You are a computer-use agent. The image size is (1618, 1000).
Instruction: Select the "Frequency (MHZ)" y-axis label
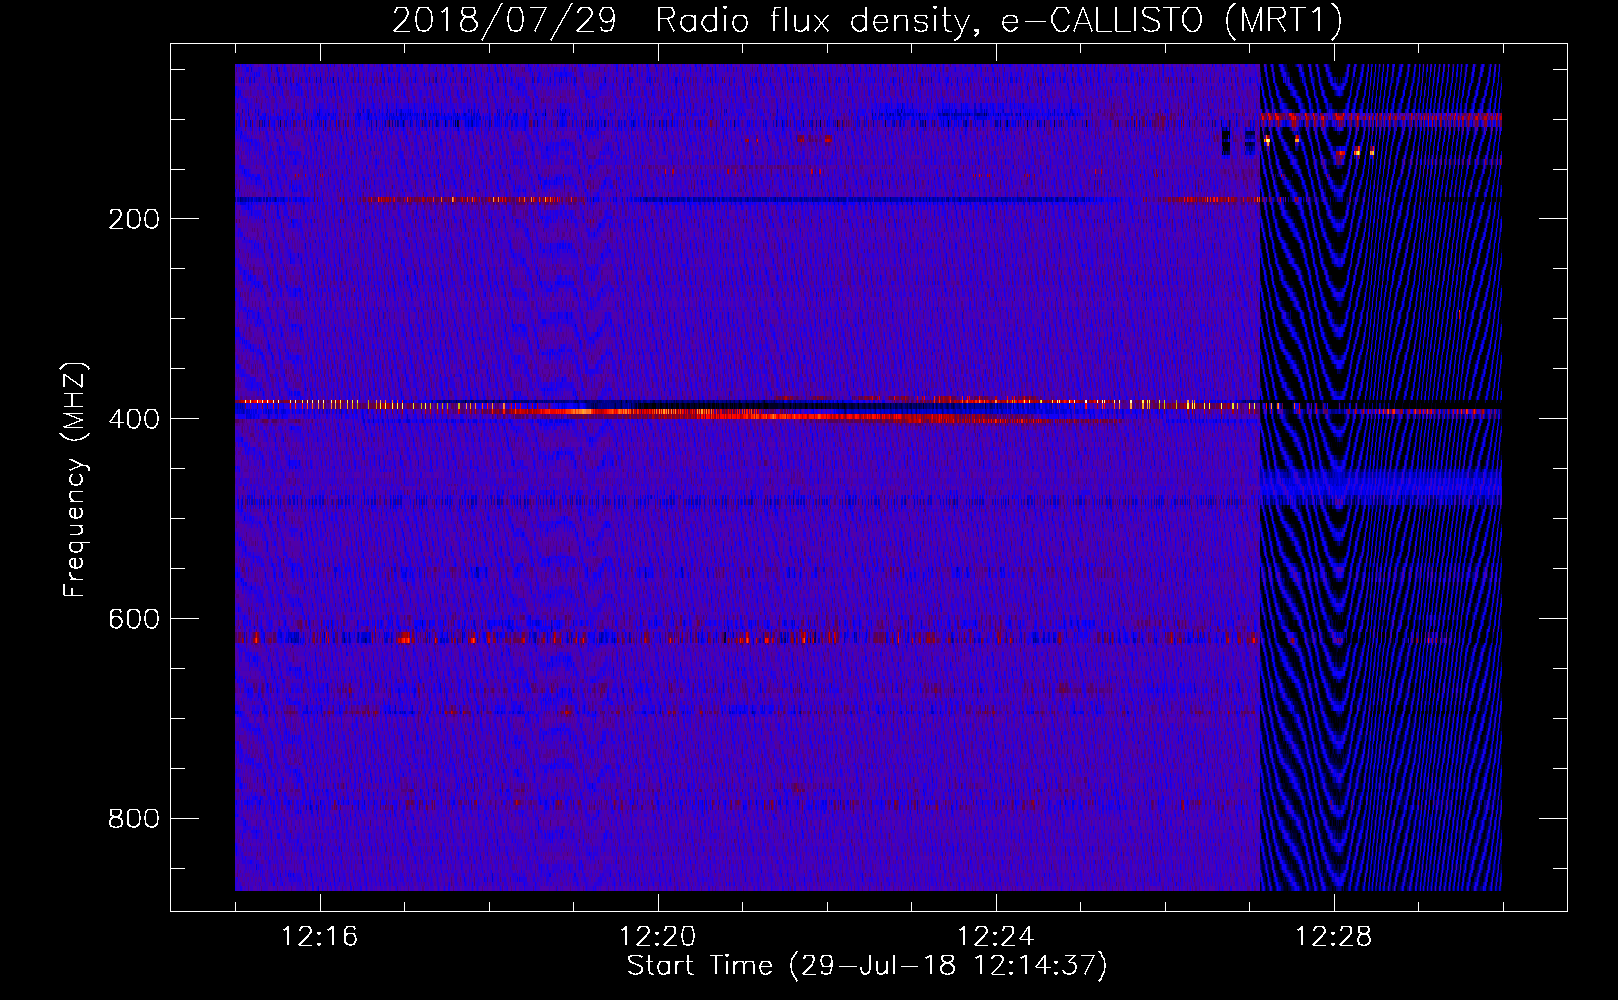(75, 480)
